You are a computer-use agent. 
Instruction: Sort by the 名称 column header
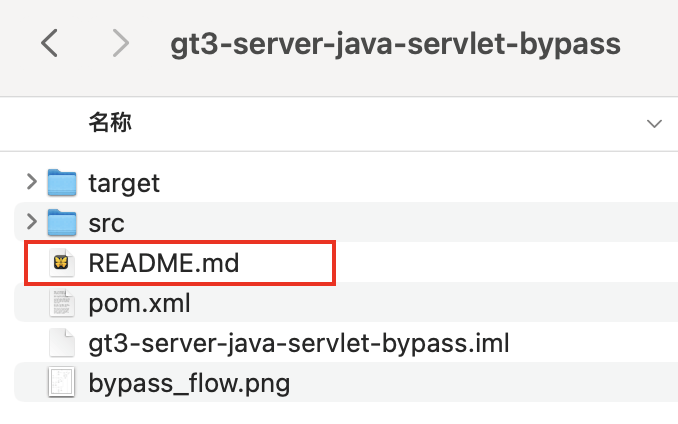point(110,123)
